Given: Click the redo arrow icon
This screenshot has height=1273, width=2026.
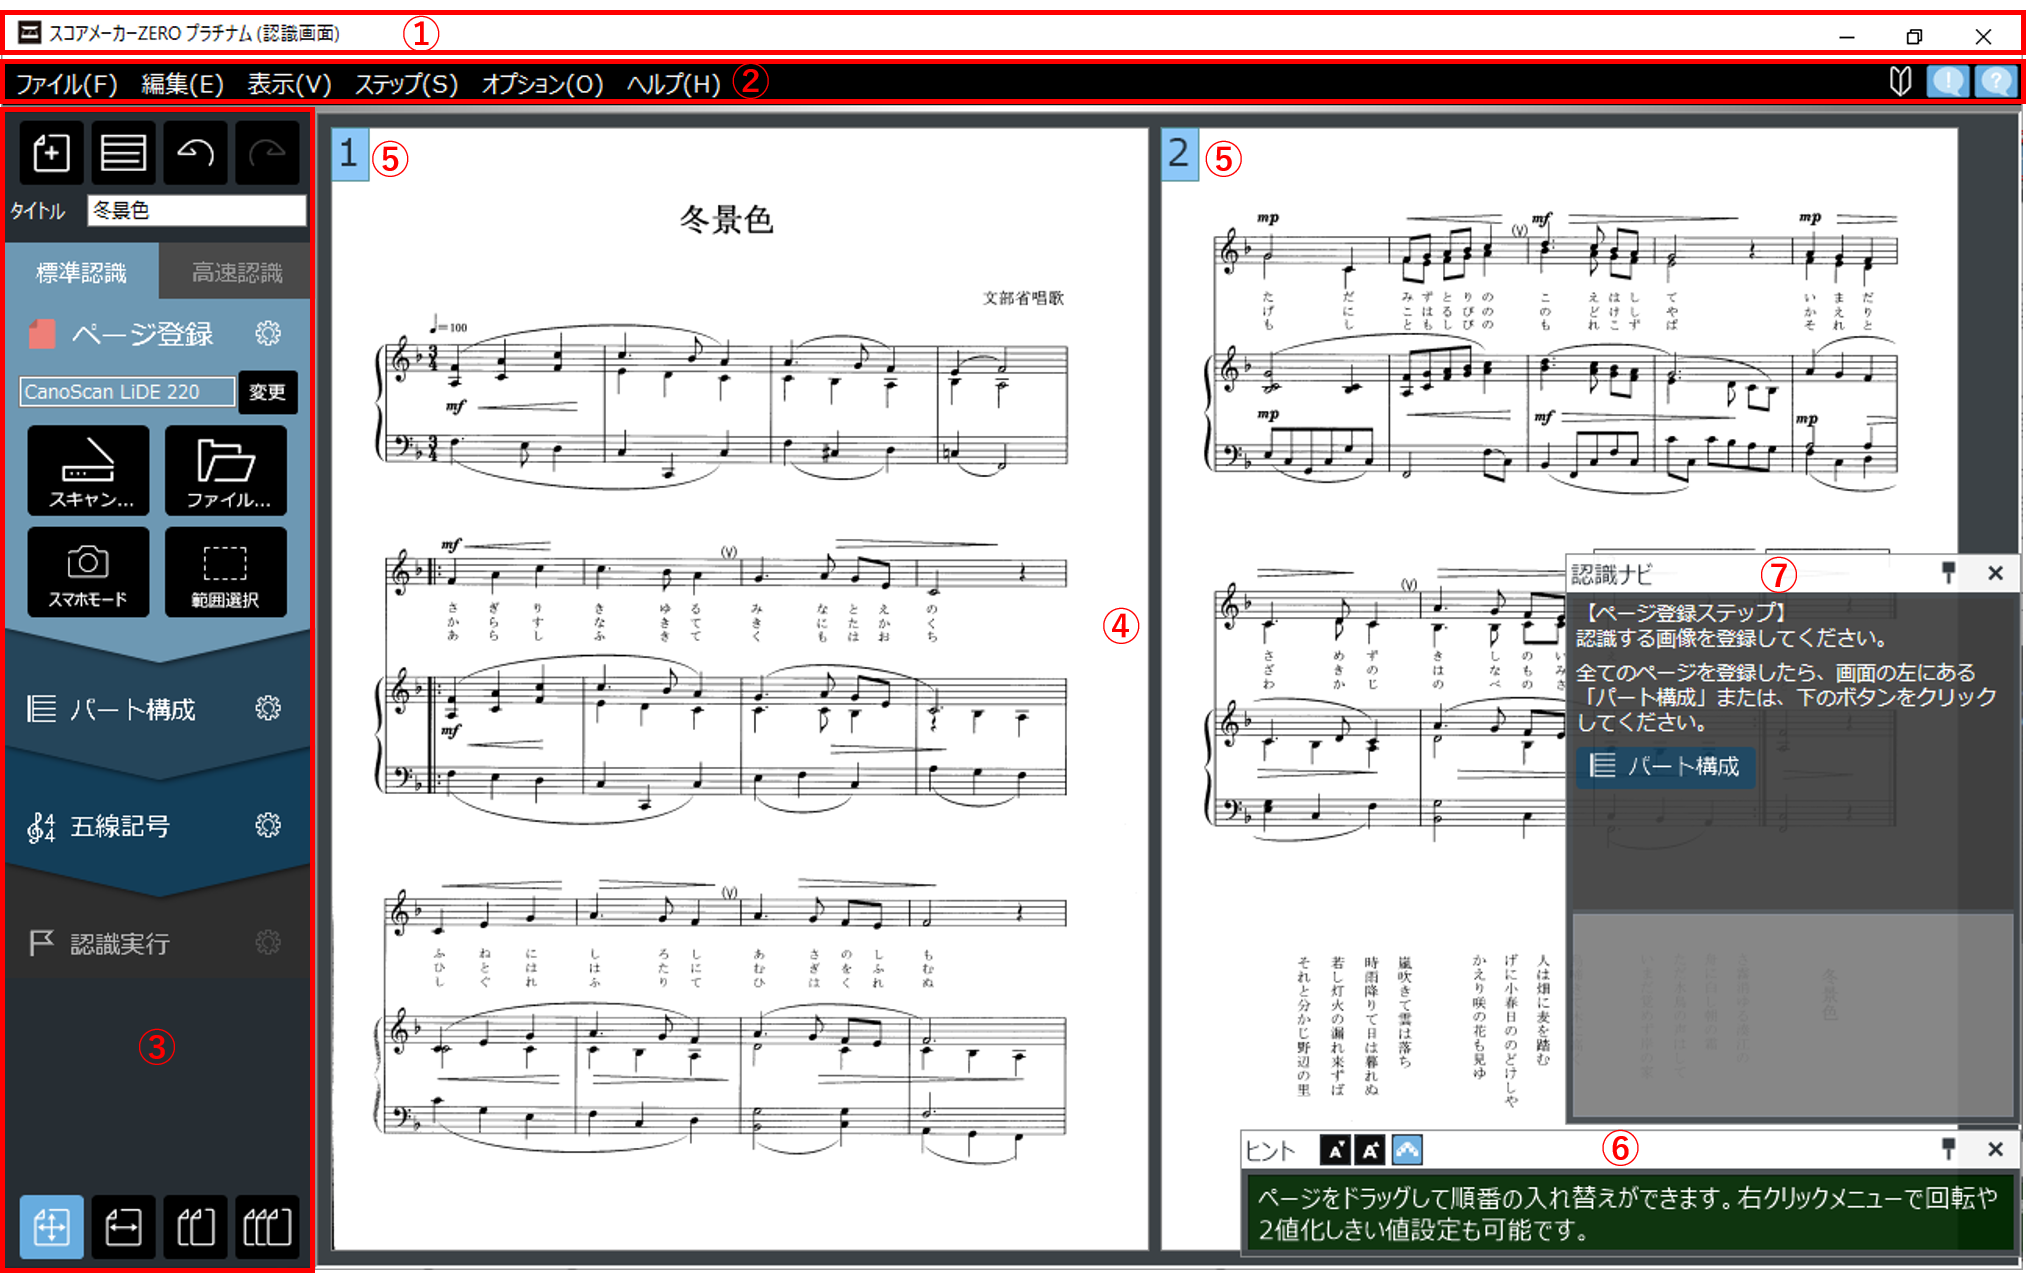Looking at the screenshot, I should click(x=267, y=153).
